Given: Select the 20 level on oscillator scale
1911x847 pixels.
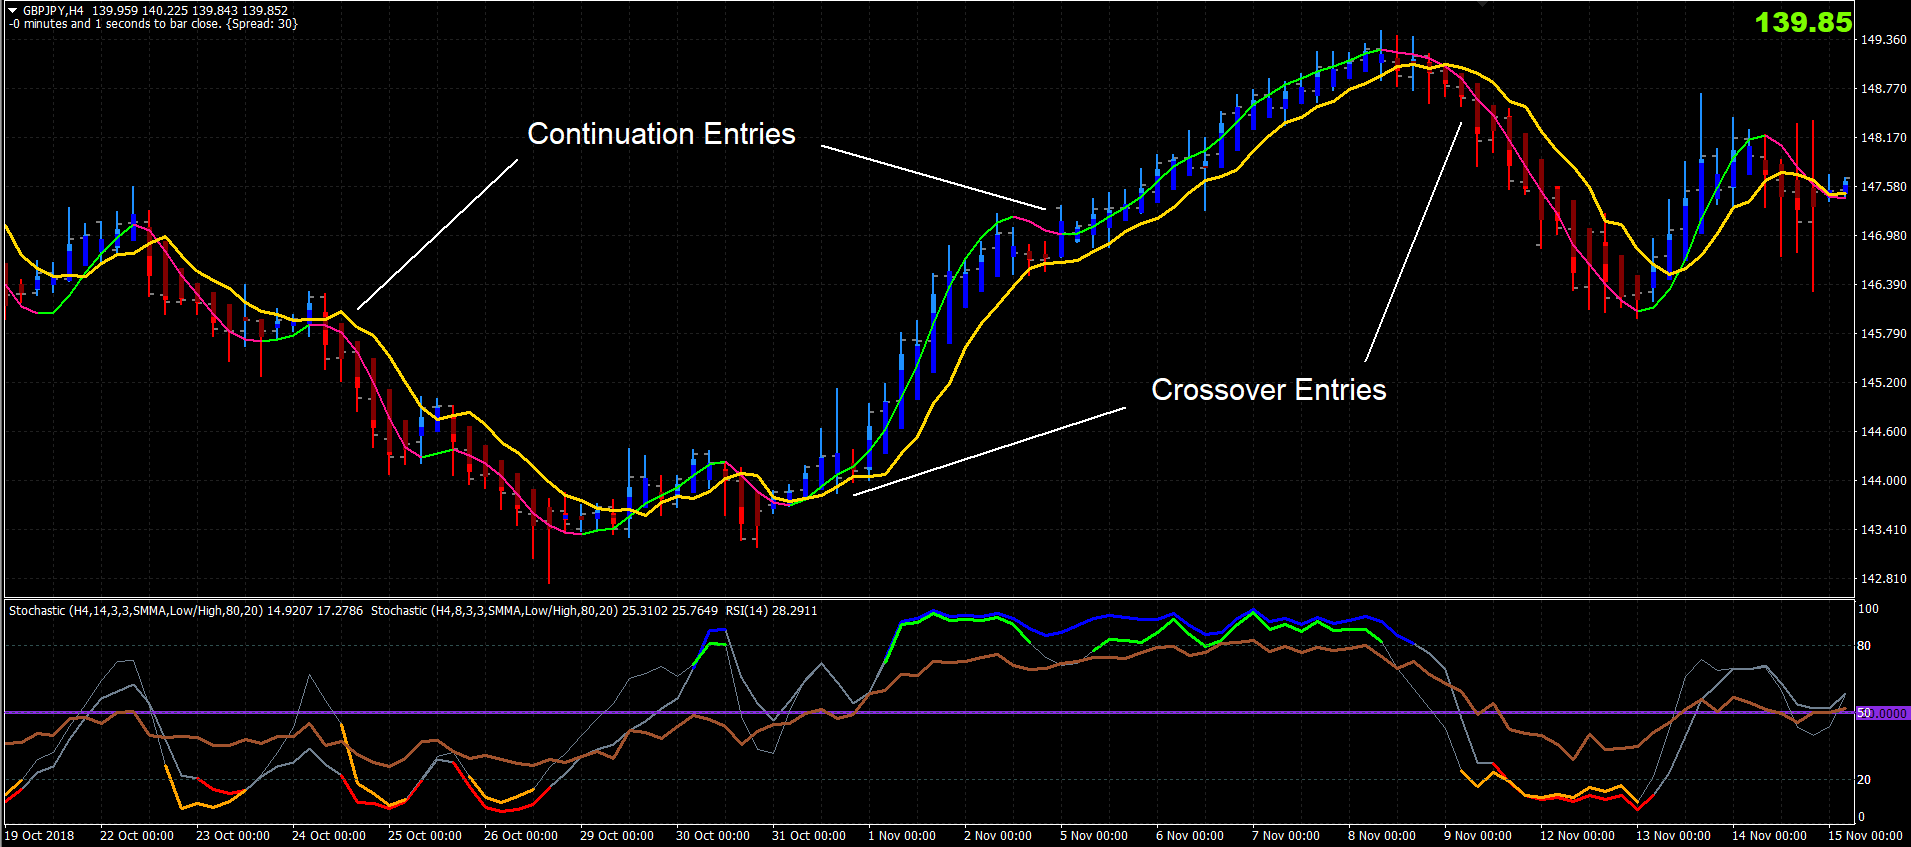Looking at the screenshot, I should coord(1864,780).
